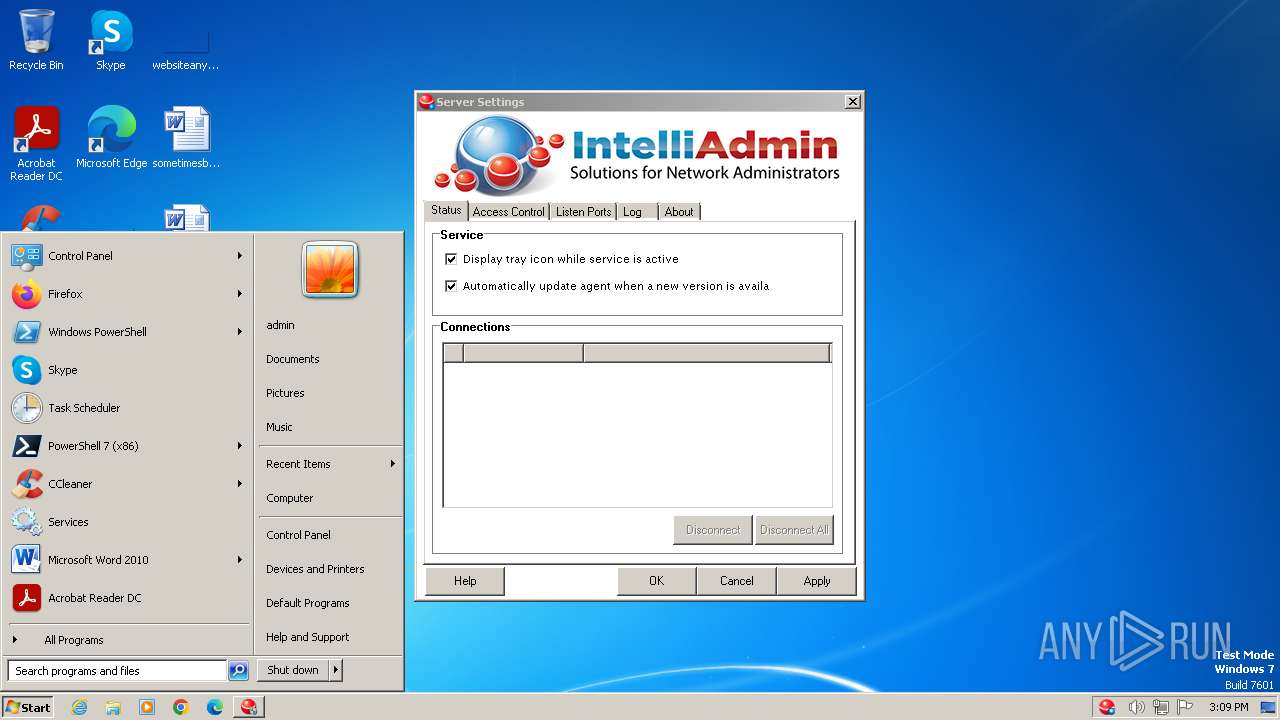Screen dimensions: 1280x720
Task: Launch Google Chrome from the taskbar
Action: 181,707
